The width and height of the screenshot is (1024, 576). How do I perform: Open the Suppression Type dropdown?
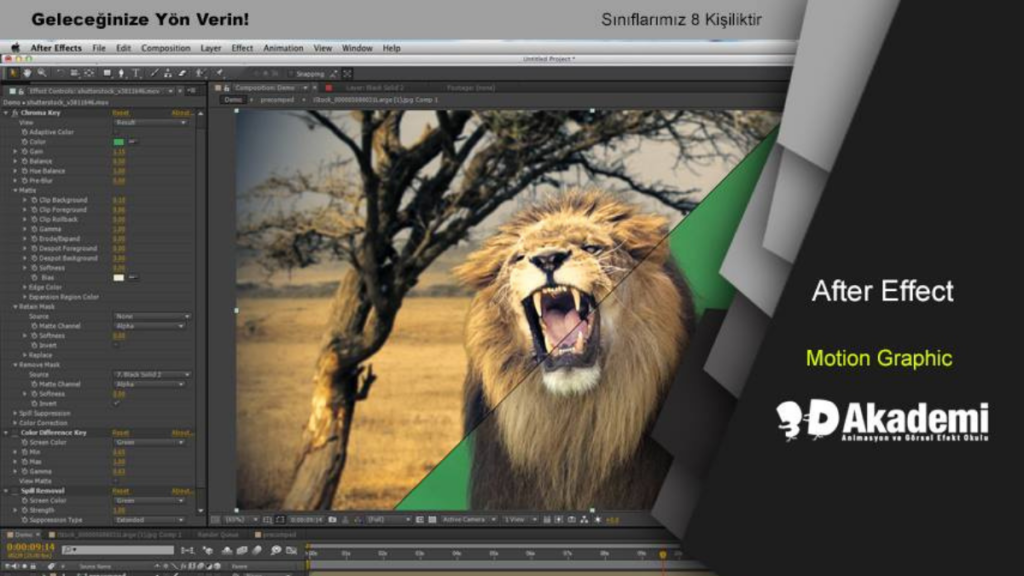[x=151, y=520]
